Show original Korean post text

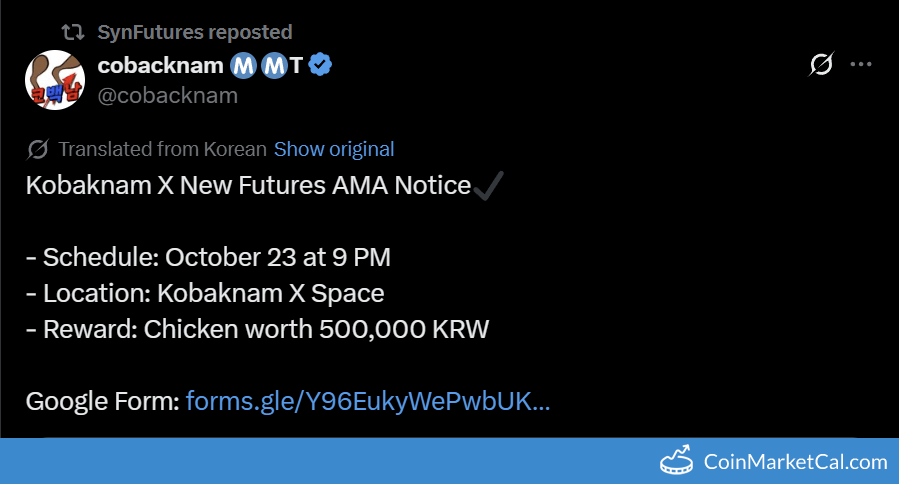[334, 149]
